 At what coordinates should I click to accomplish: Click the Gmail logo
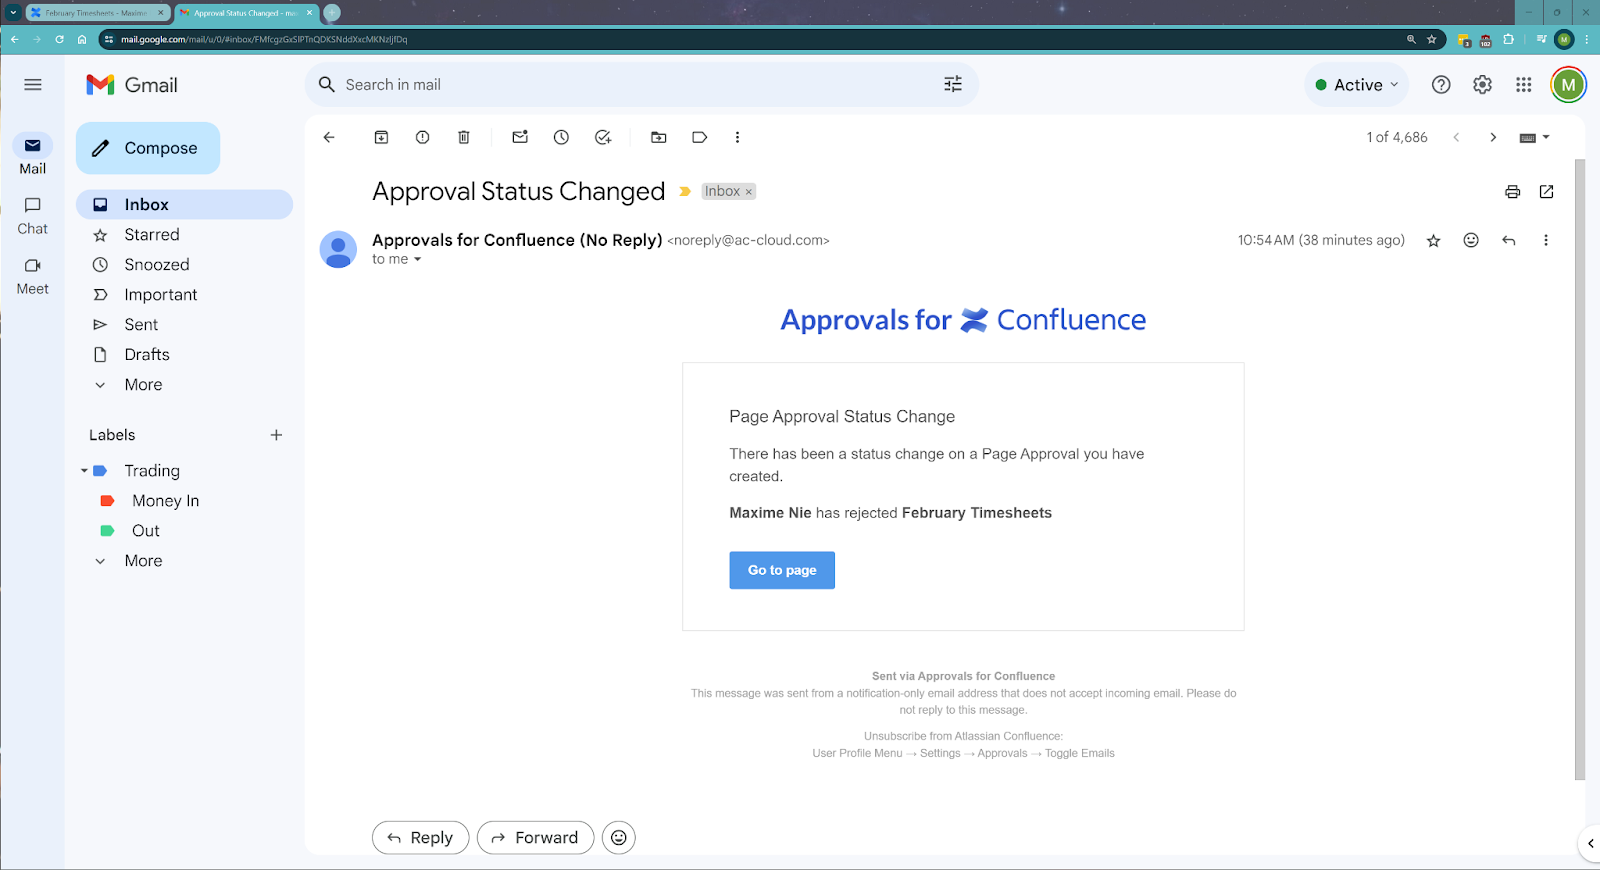[132, 85]
